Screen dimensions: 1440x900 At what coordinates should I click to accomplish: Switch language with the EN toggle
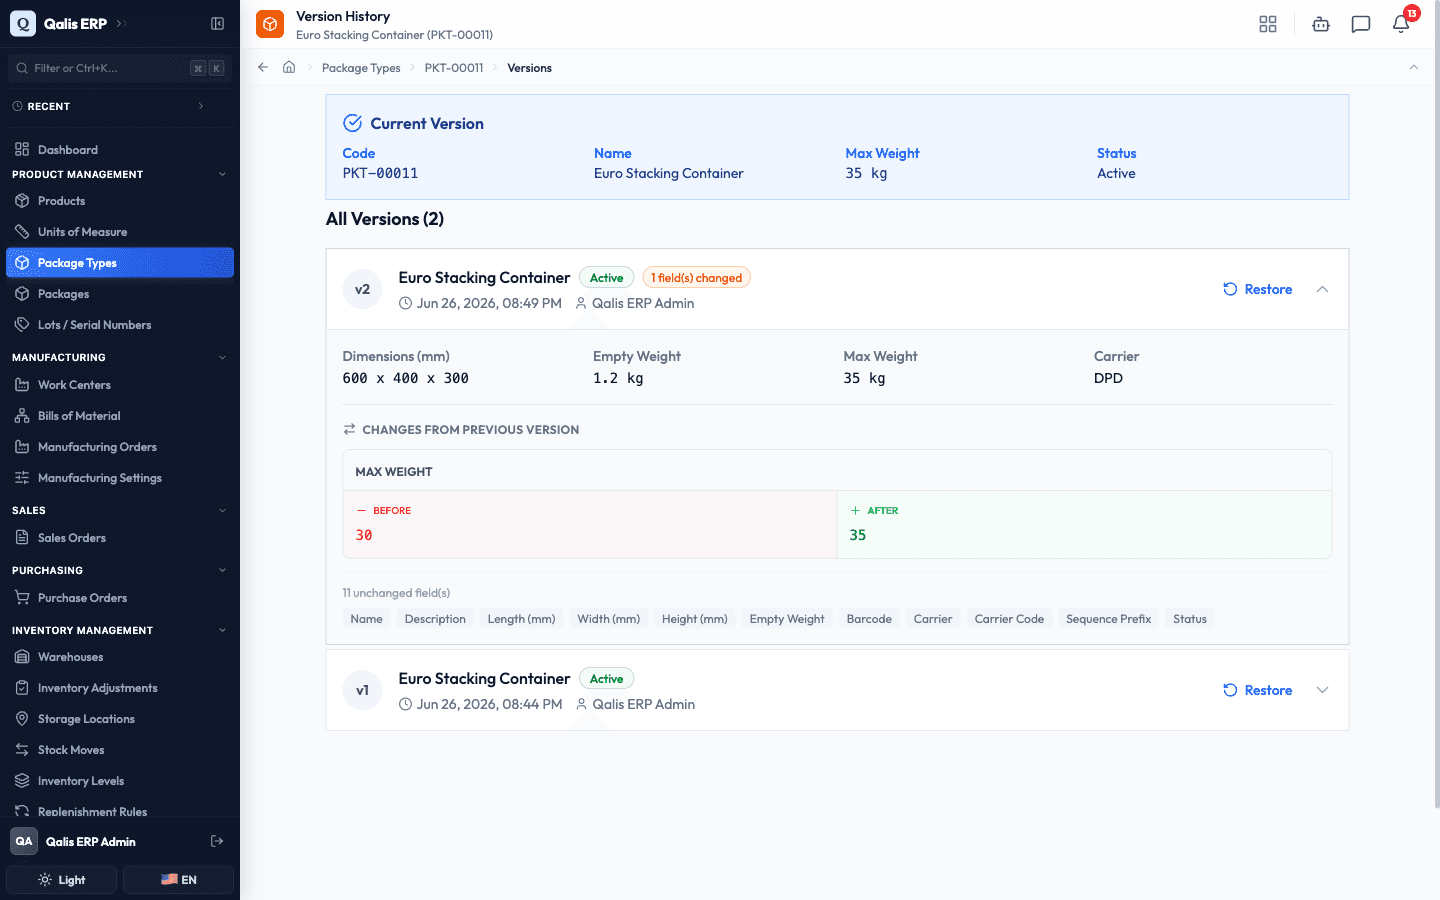click(179, 880)
